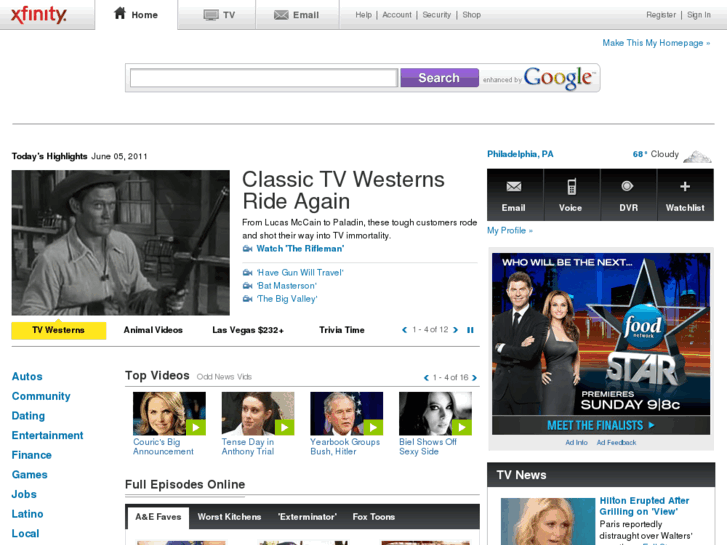Click the Help link
The image size is (727, 545).
tap(364, 15)
